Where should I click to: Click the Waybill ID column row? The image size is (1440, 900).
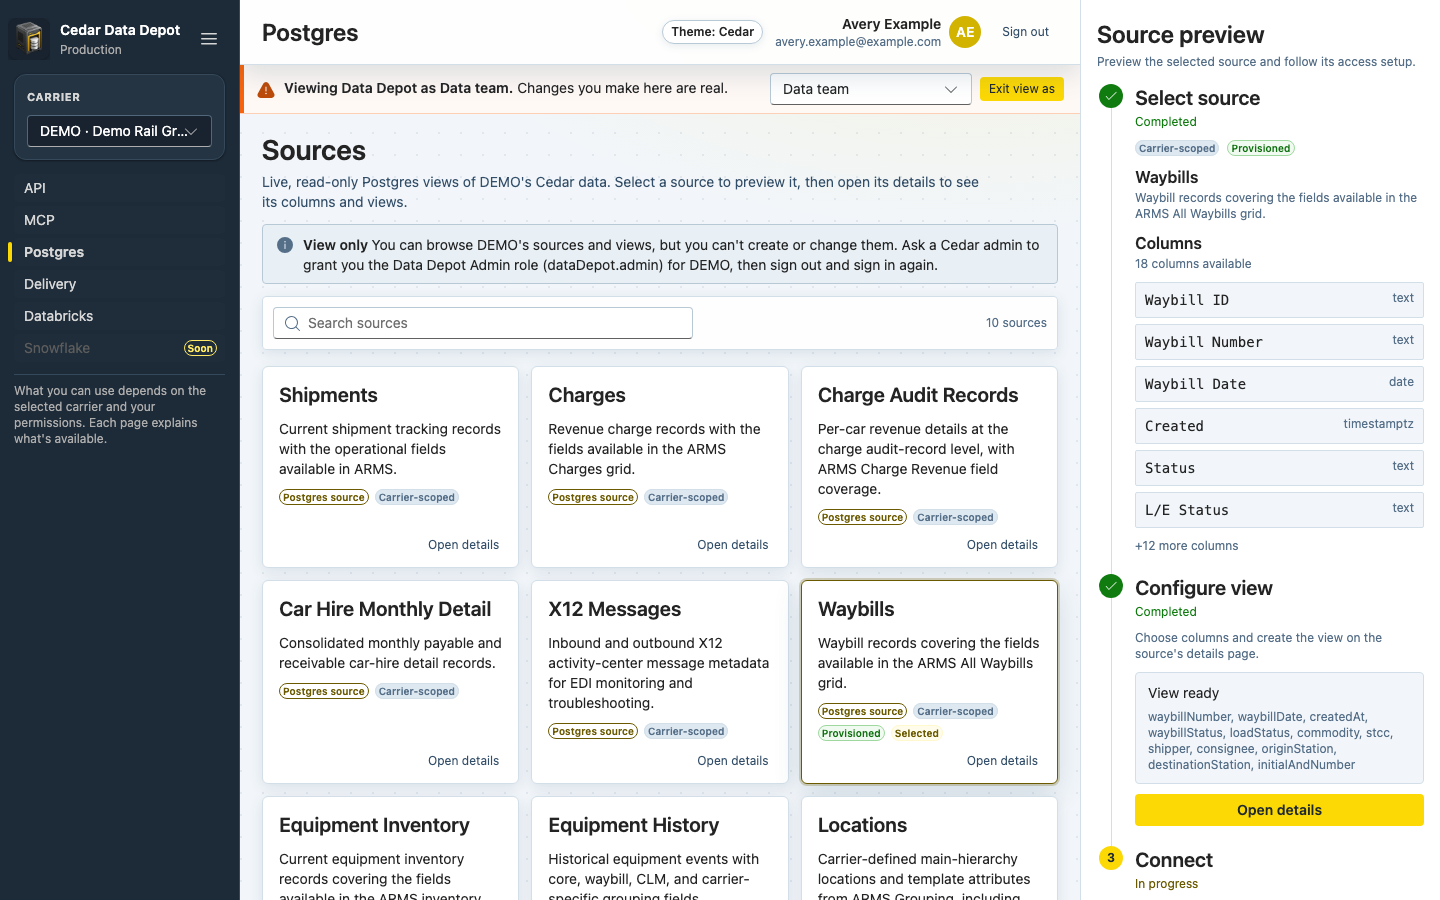coord(1279,300)
